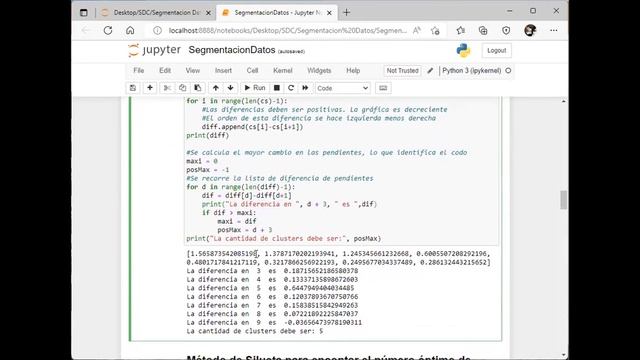Screen dimensions: 640x360
Task: Cut selected cells with scissors icon
Action: click(167, 88)
